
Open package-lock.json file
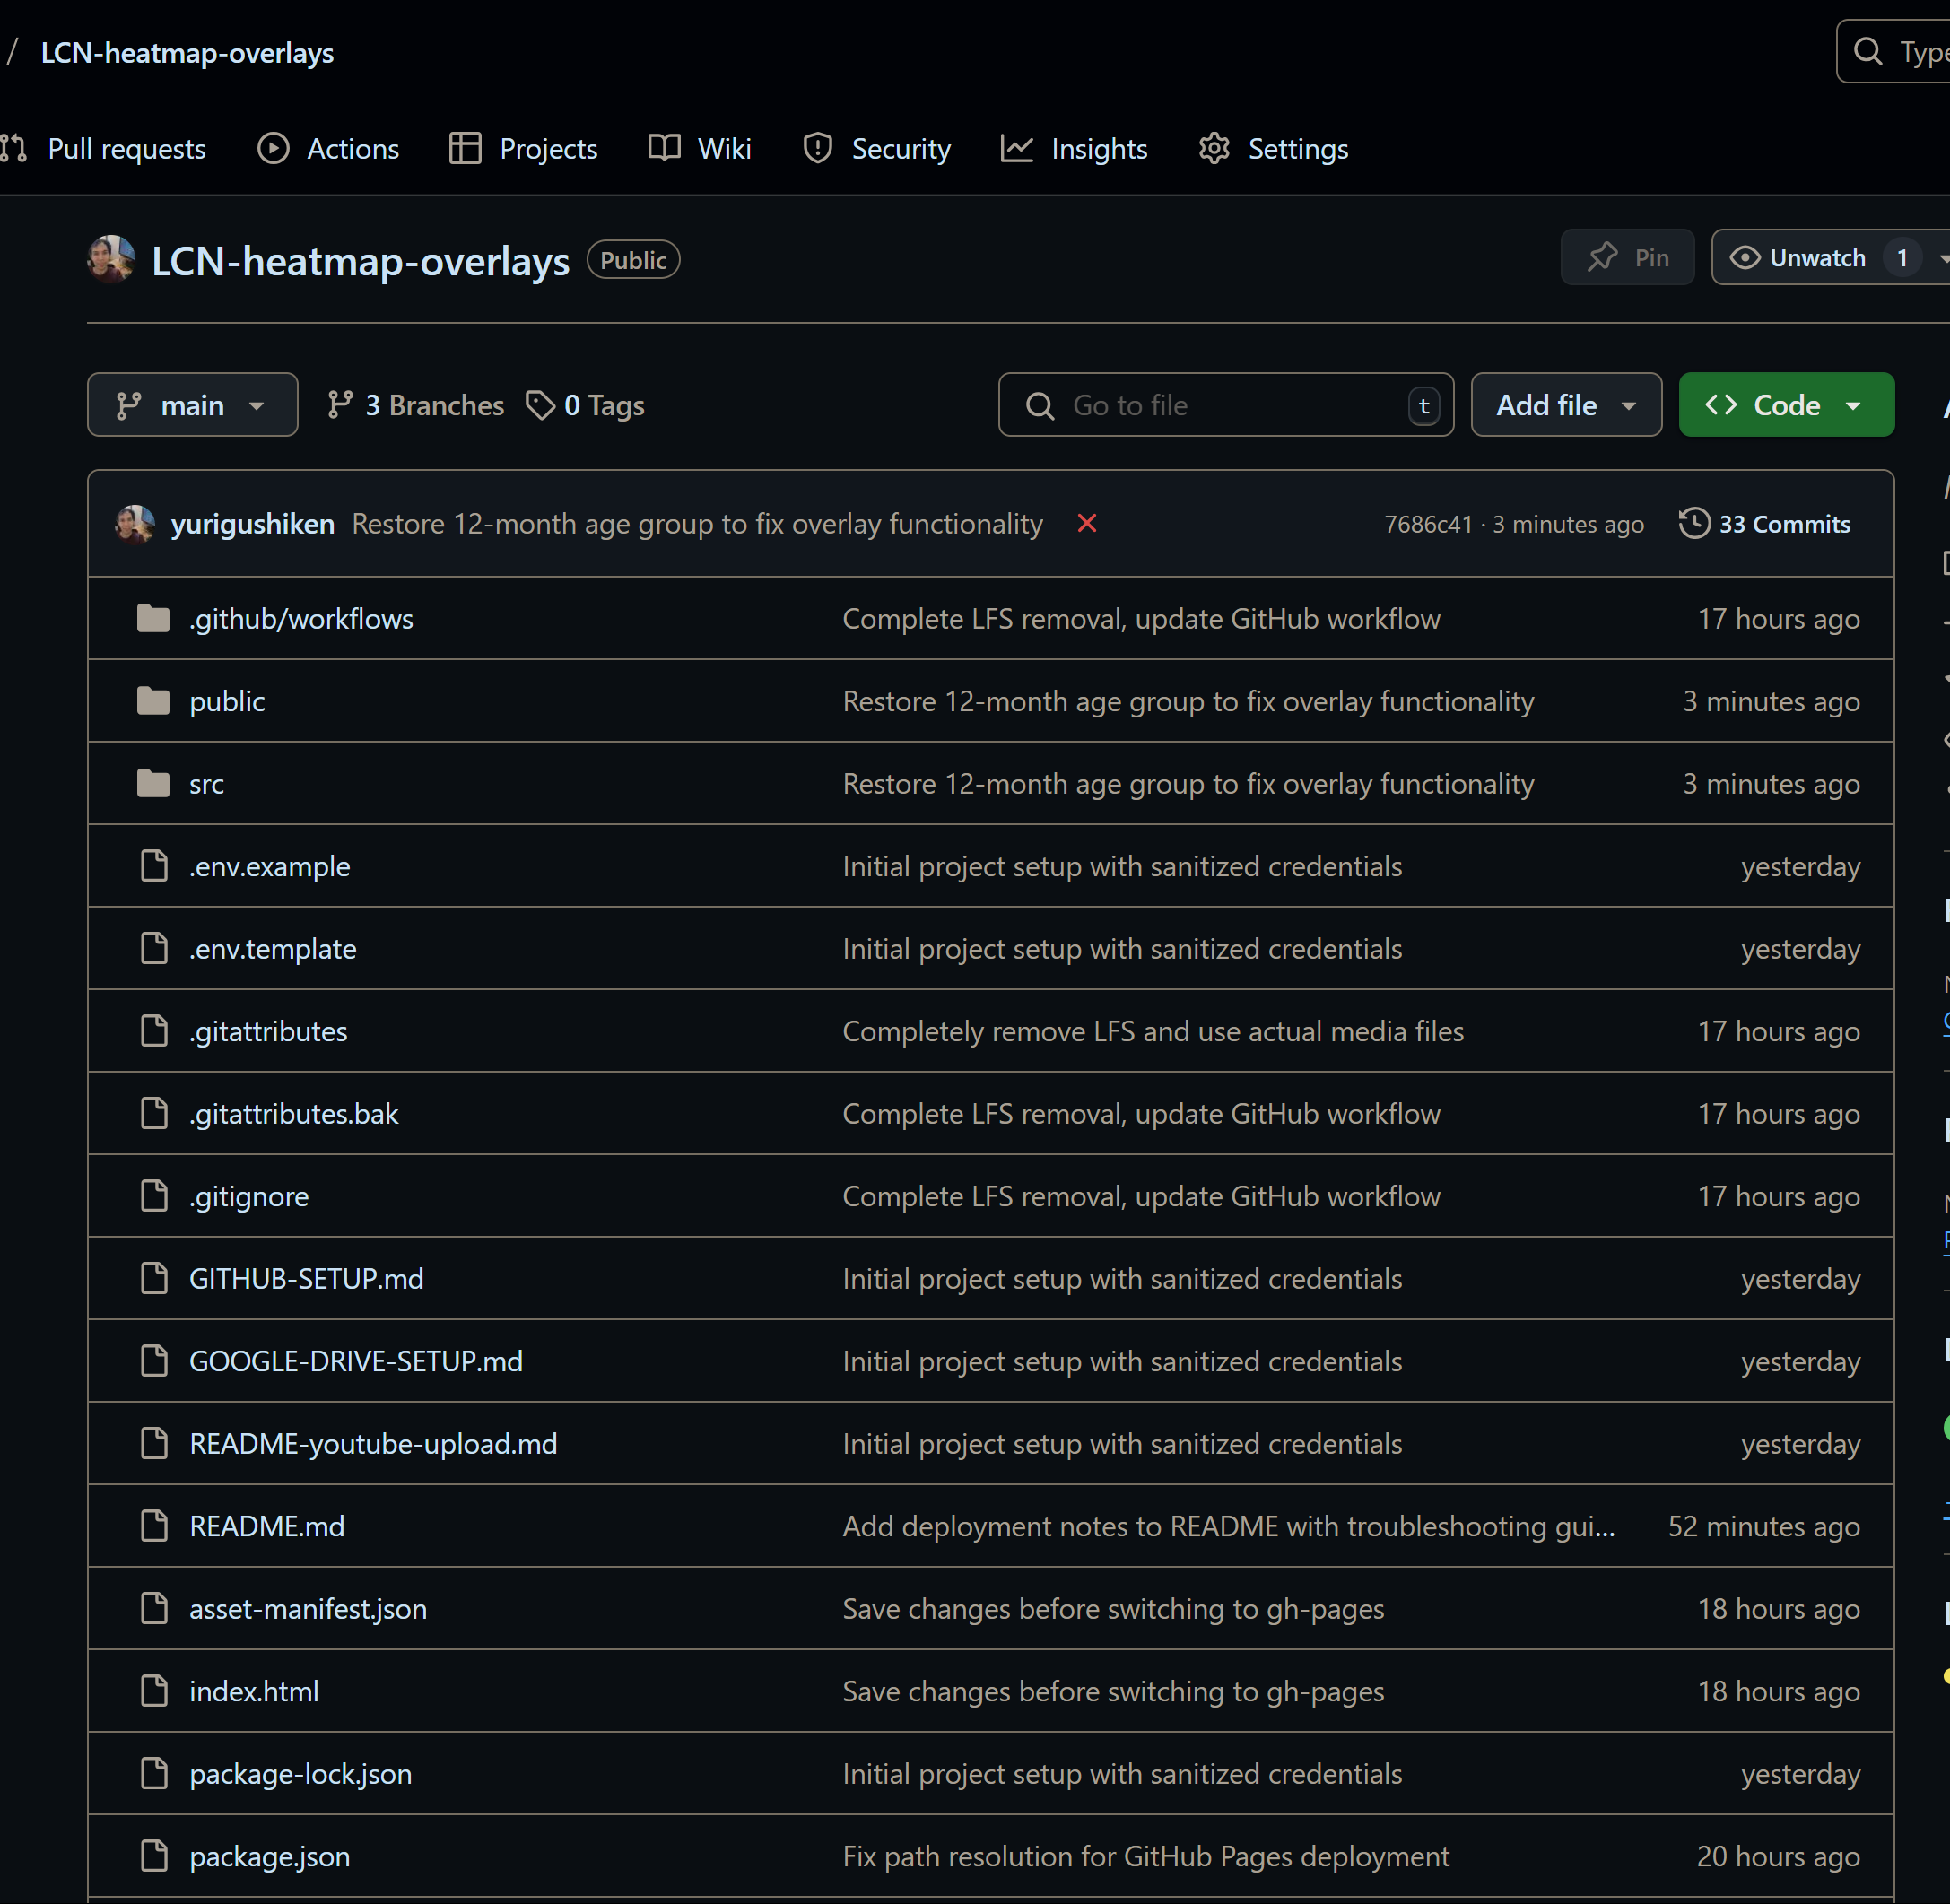click(x=301, y=1774)
